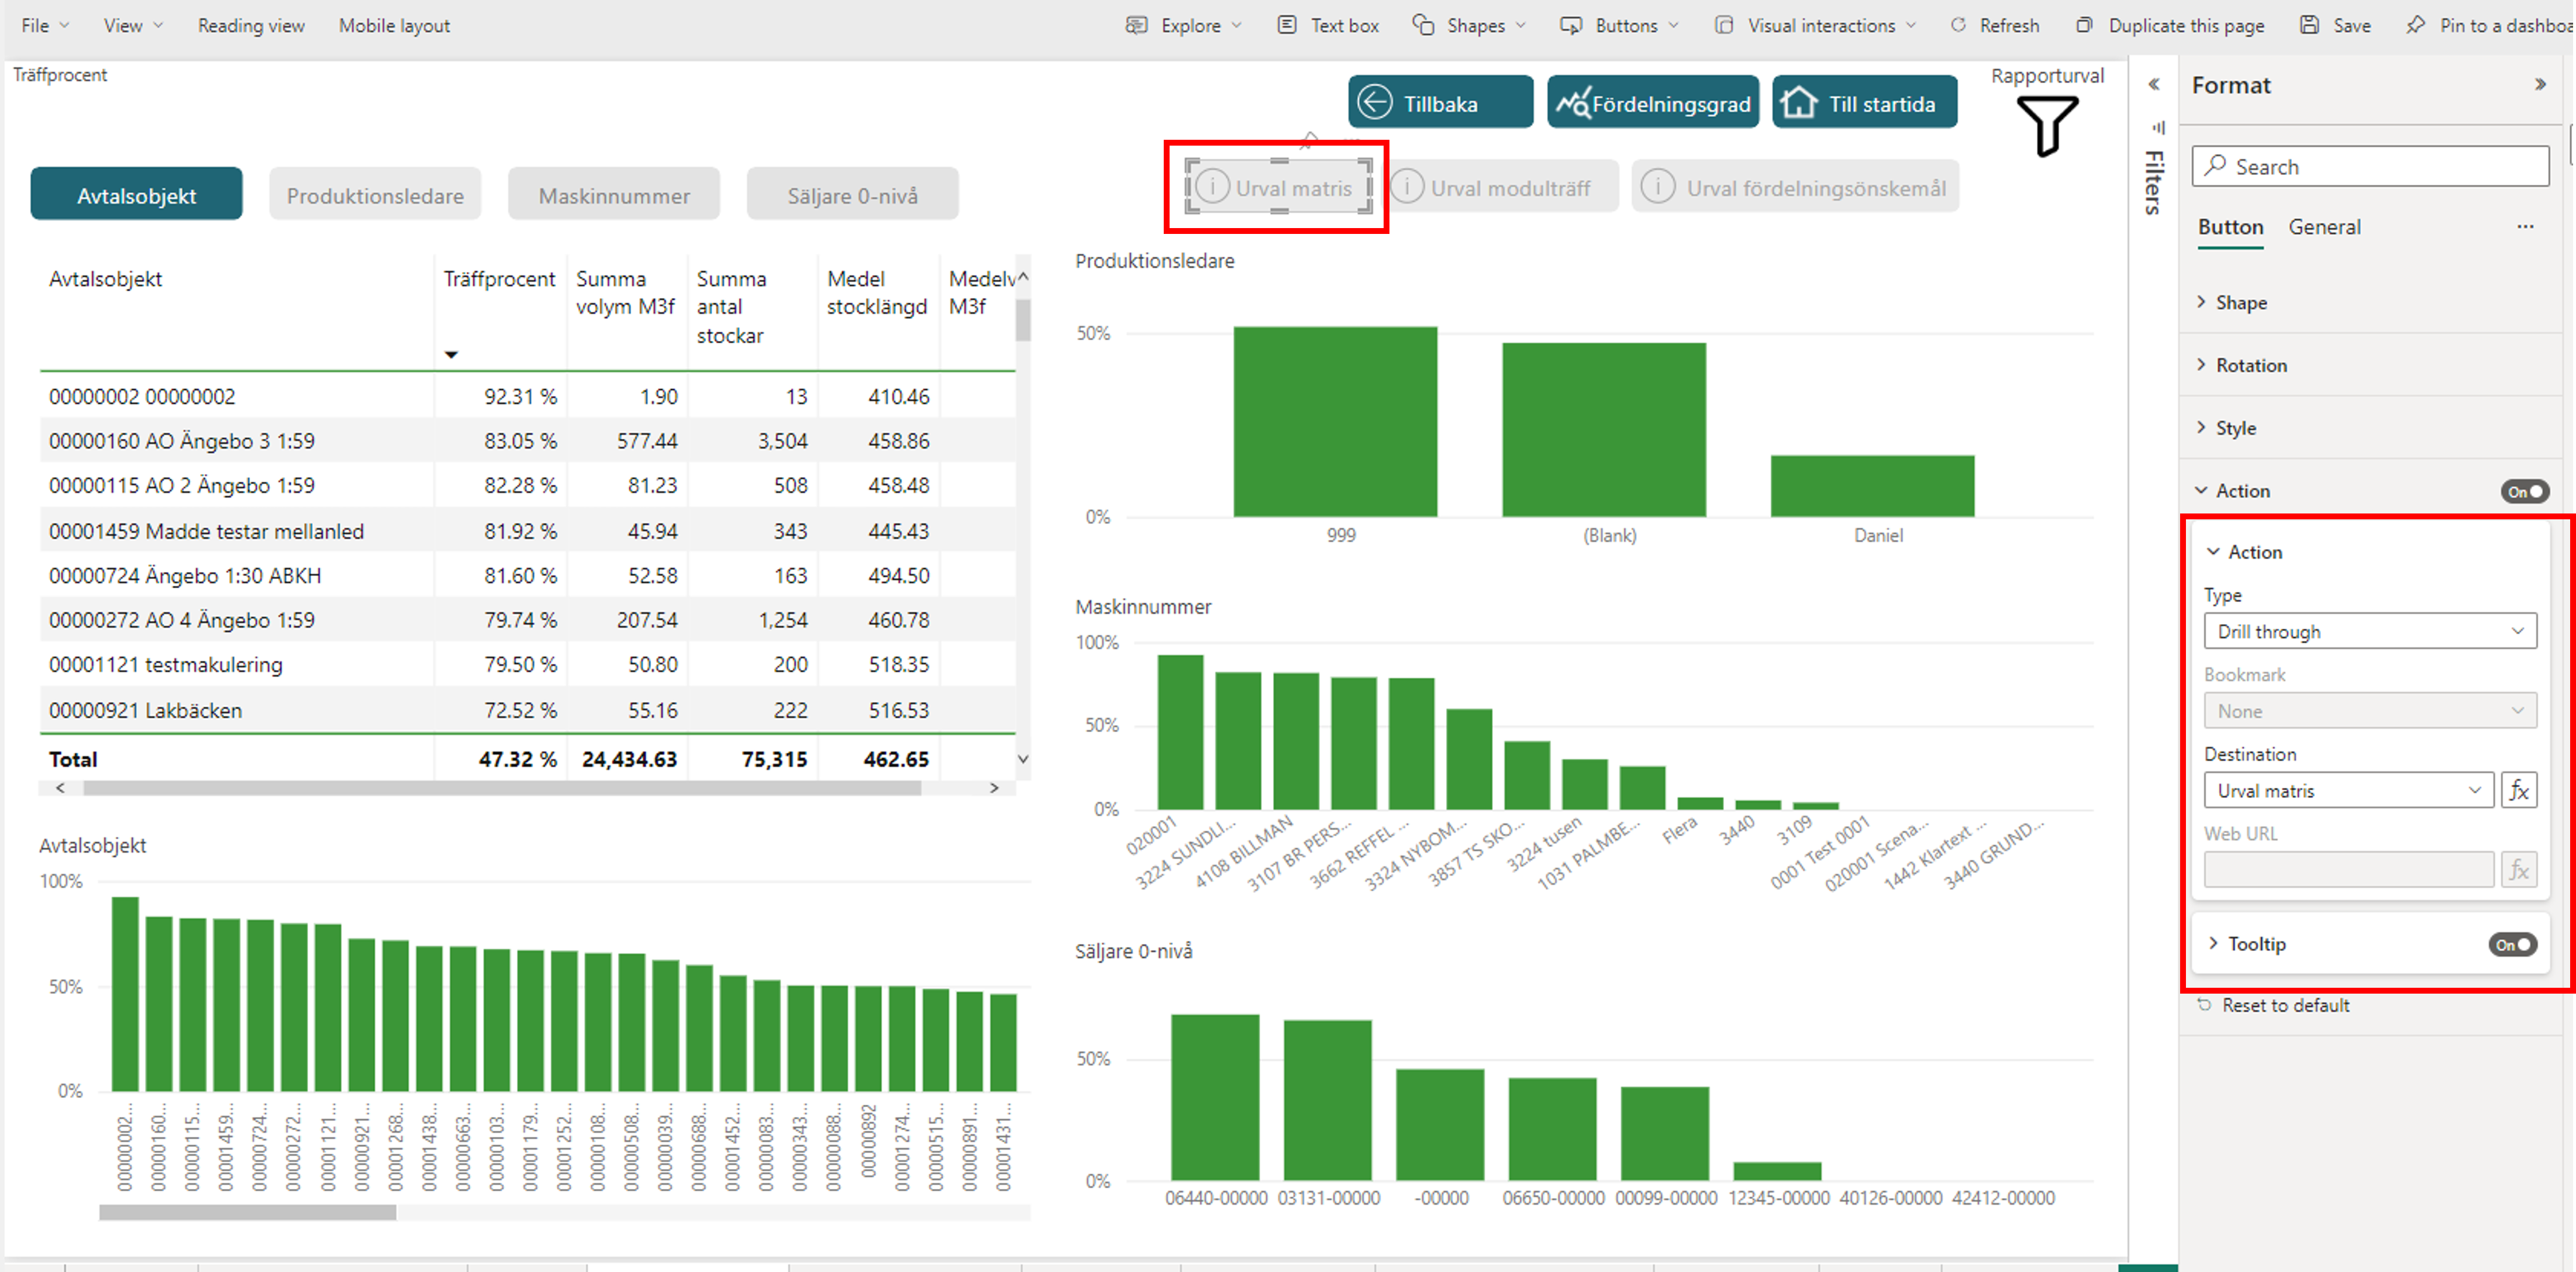Expand the Tooltip section chevron

[x=2213, y=943]
